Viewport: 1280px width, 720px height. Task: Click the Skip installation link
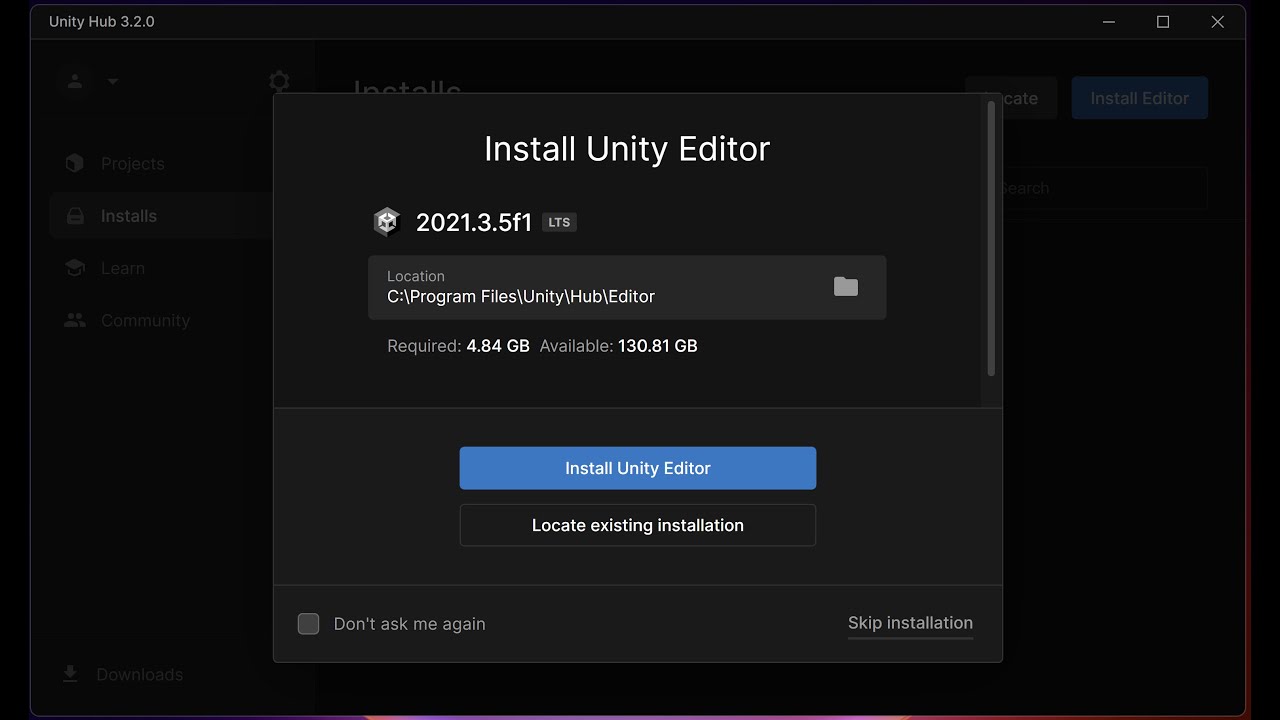tap(910, 623)
